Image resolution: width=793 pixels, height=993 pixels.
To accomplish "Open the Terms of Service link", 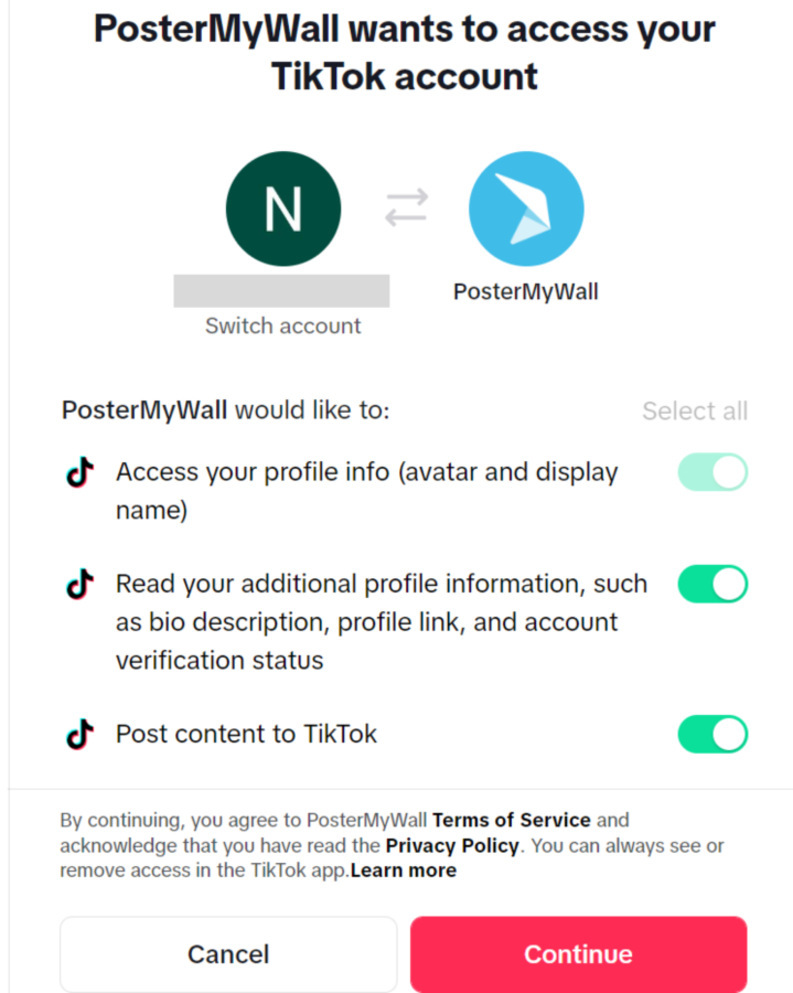I will tap(511, 820).
